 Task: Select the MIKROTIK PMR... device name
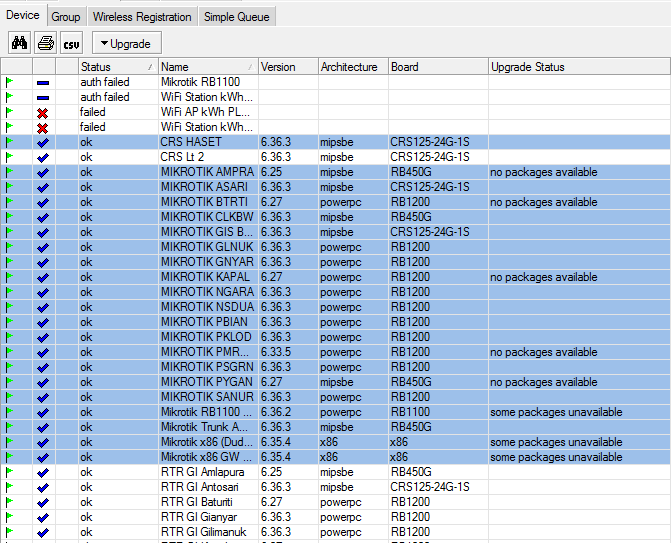(x=205, y=352)
